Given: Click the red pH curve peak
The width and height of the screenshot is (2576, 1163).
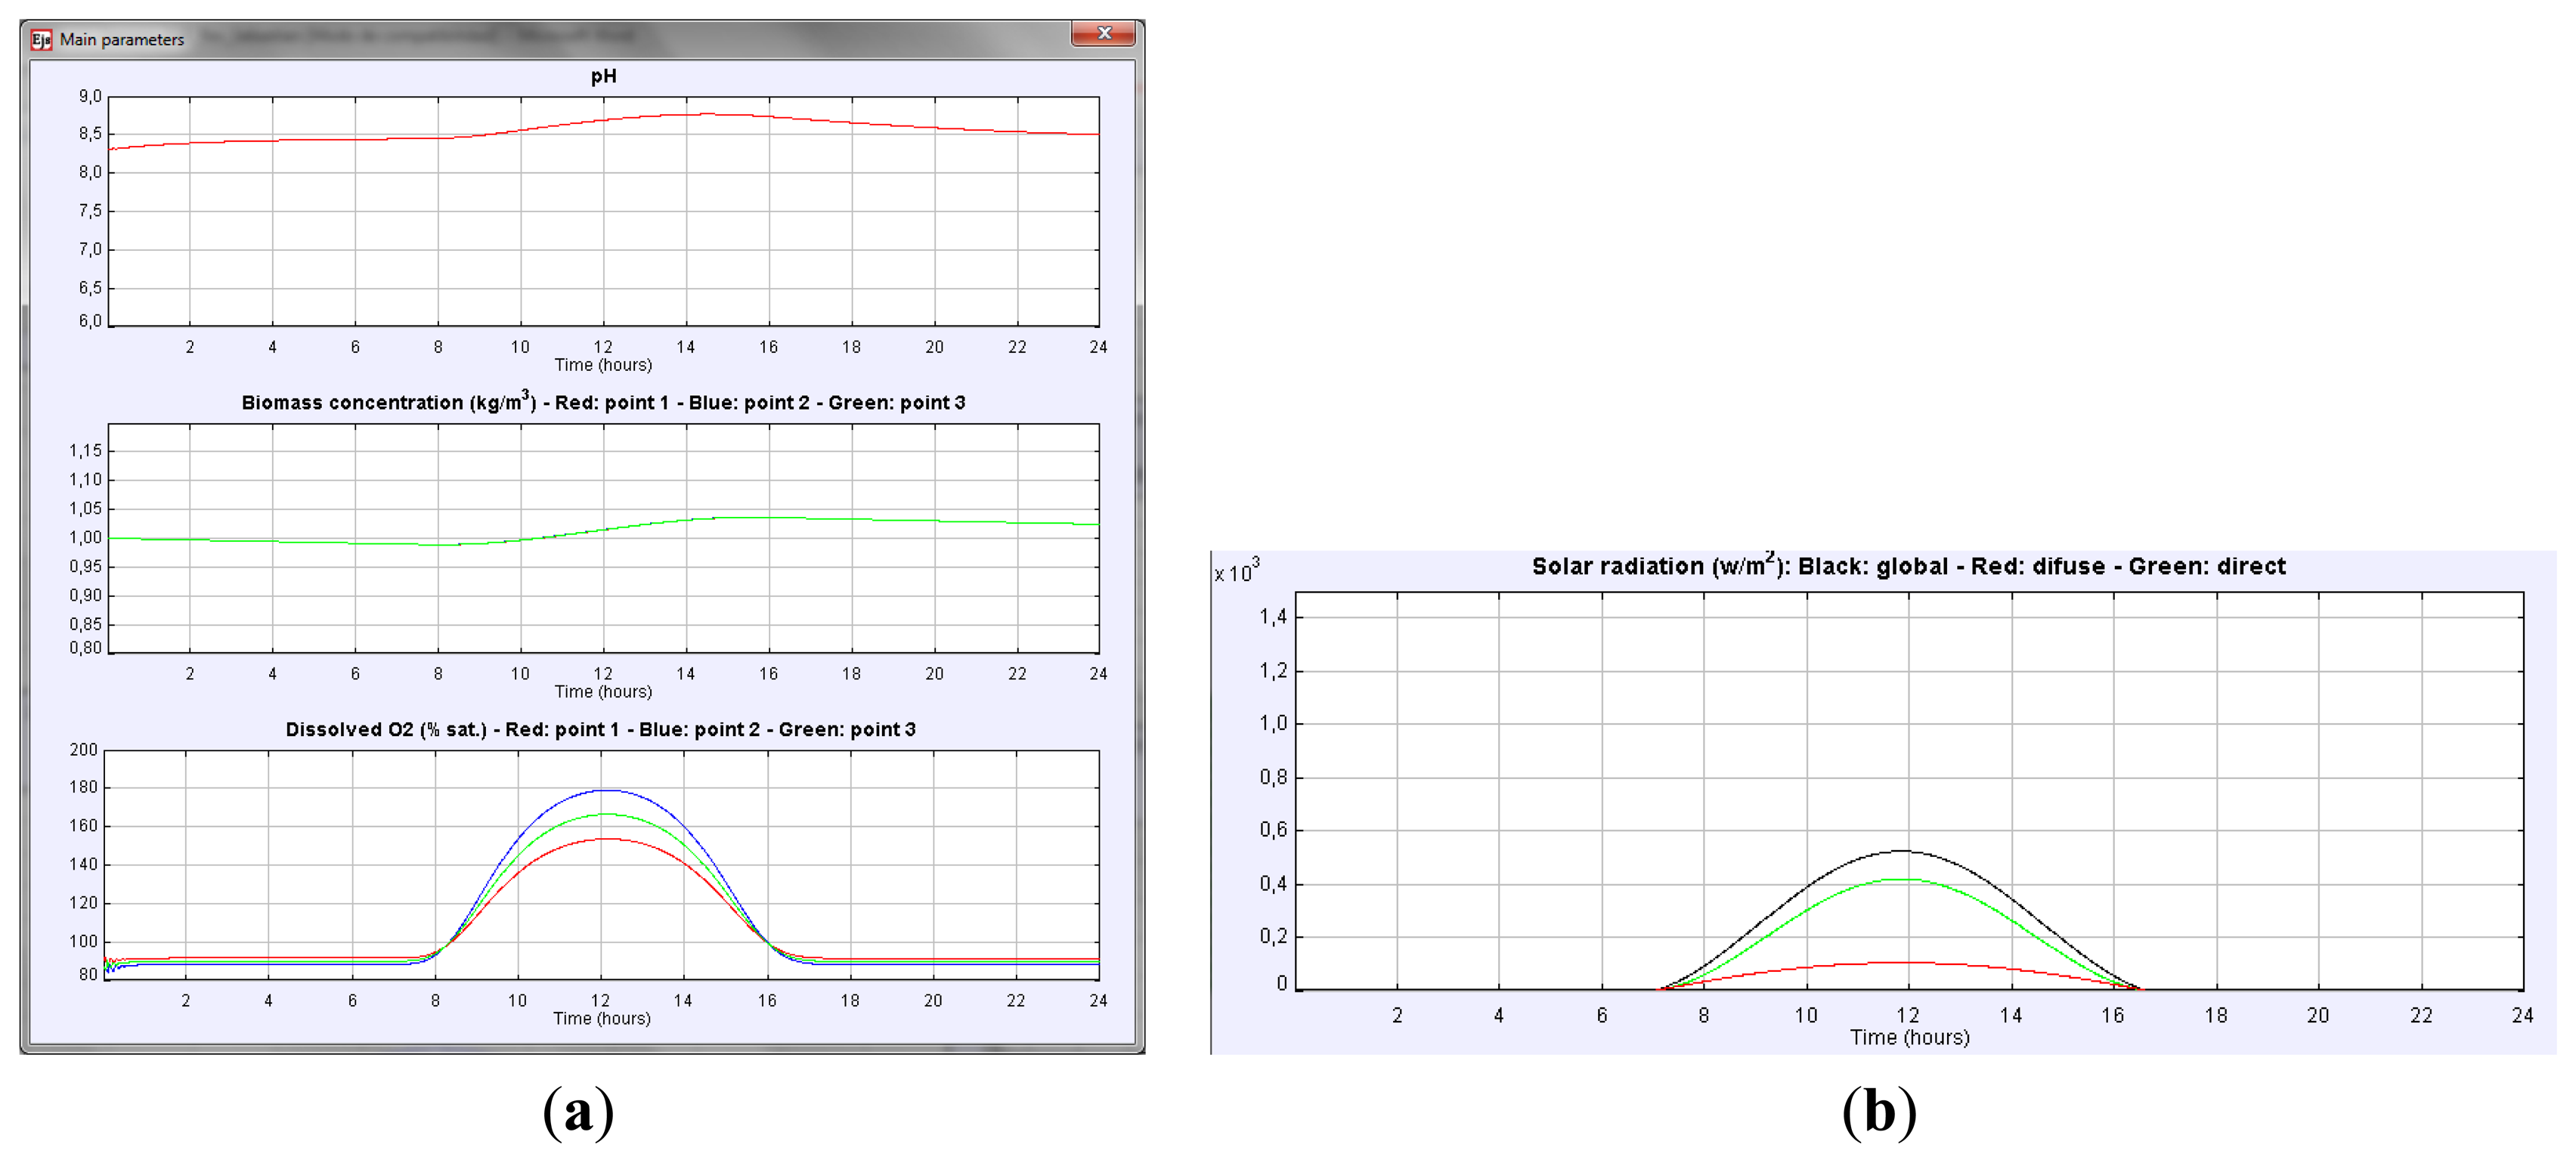Looking at the screenshot, I should coord(708,114).
